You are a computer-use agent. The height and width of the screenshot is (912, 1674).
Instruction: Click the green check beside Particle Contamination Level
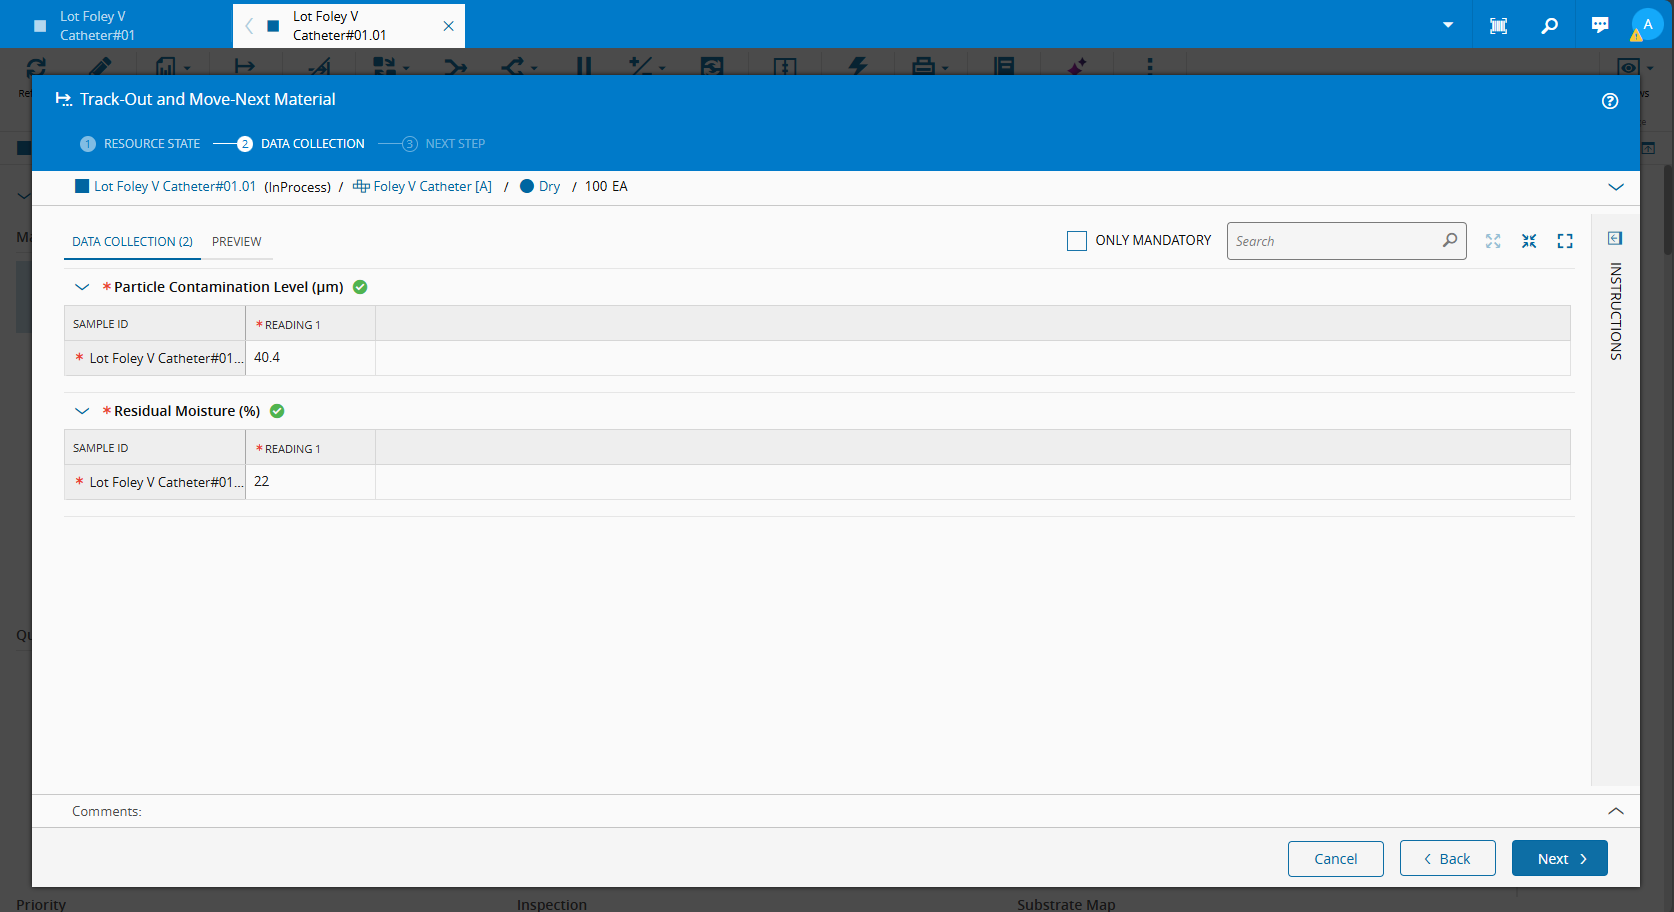[360, 287]
